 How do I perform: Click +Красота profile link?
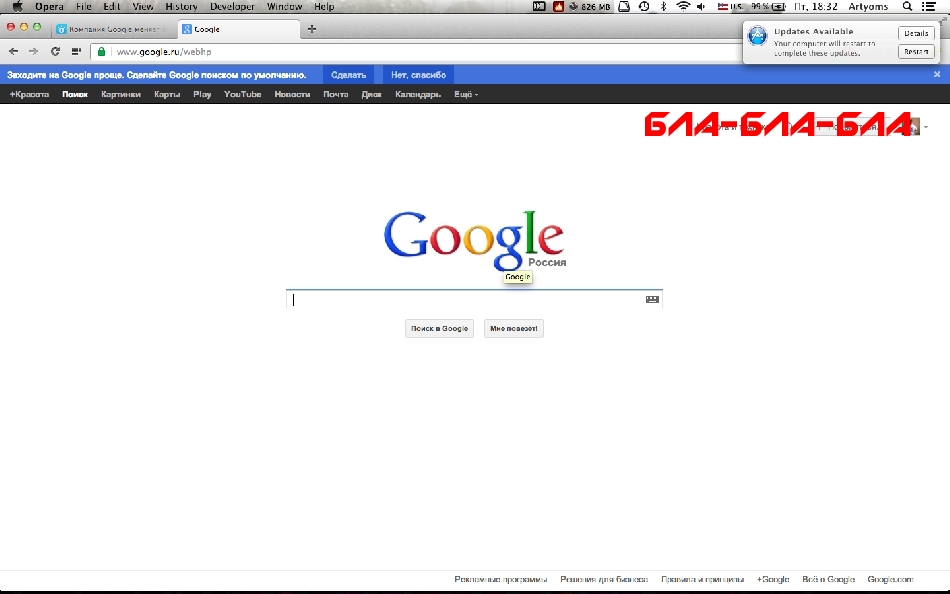click(x=29, y=94)
